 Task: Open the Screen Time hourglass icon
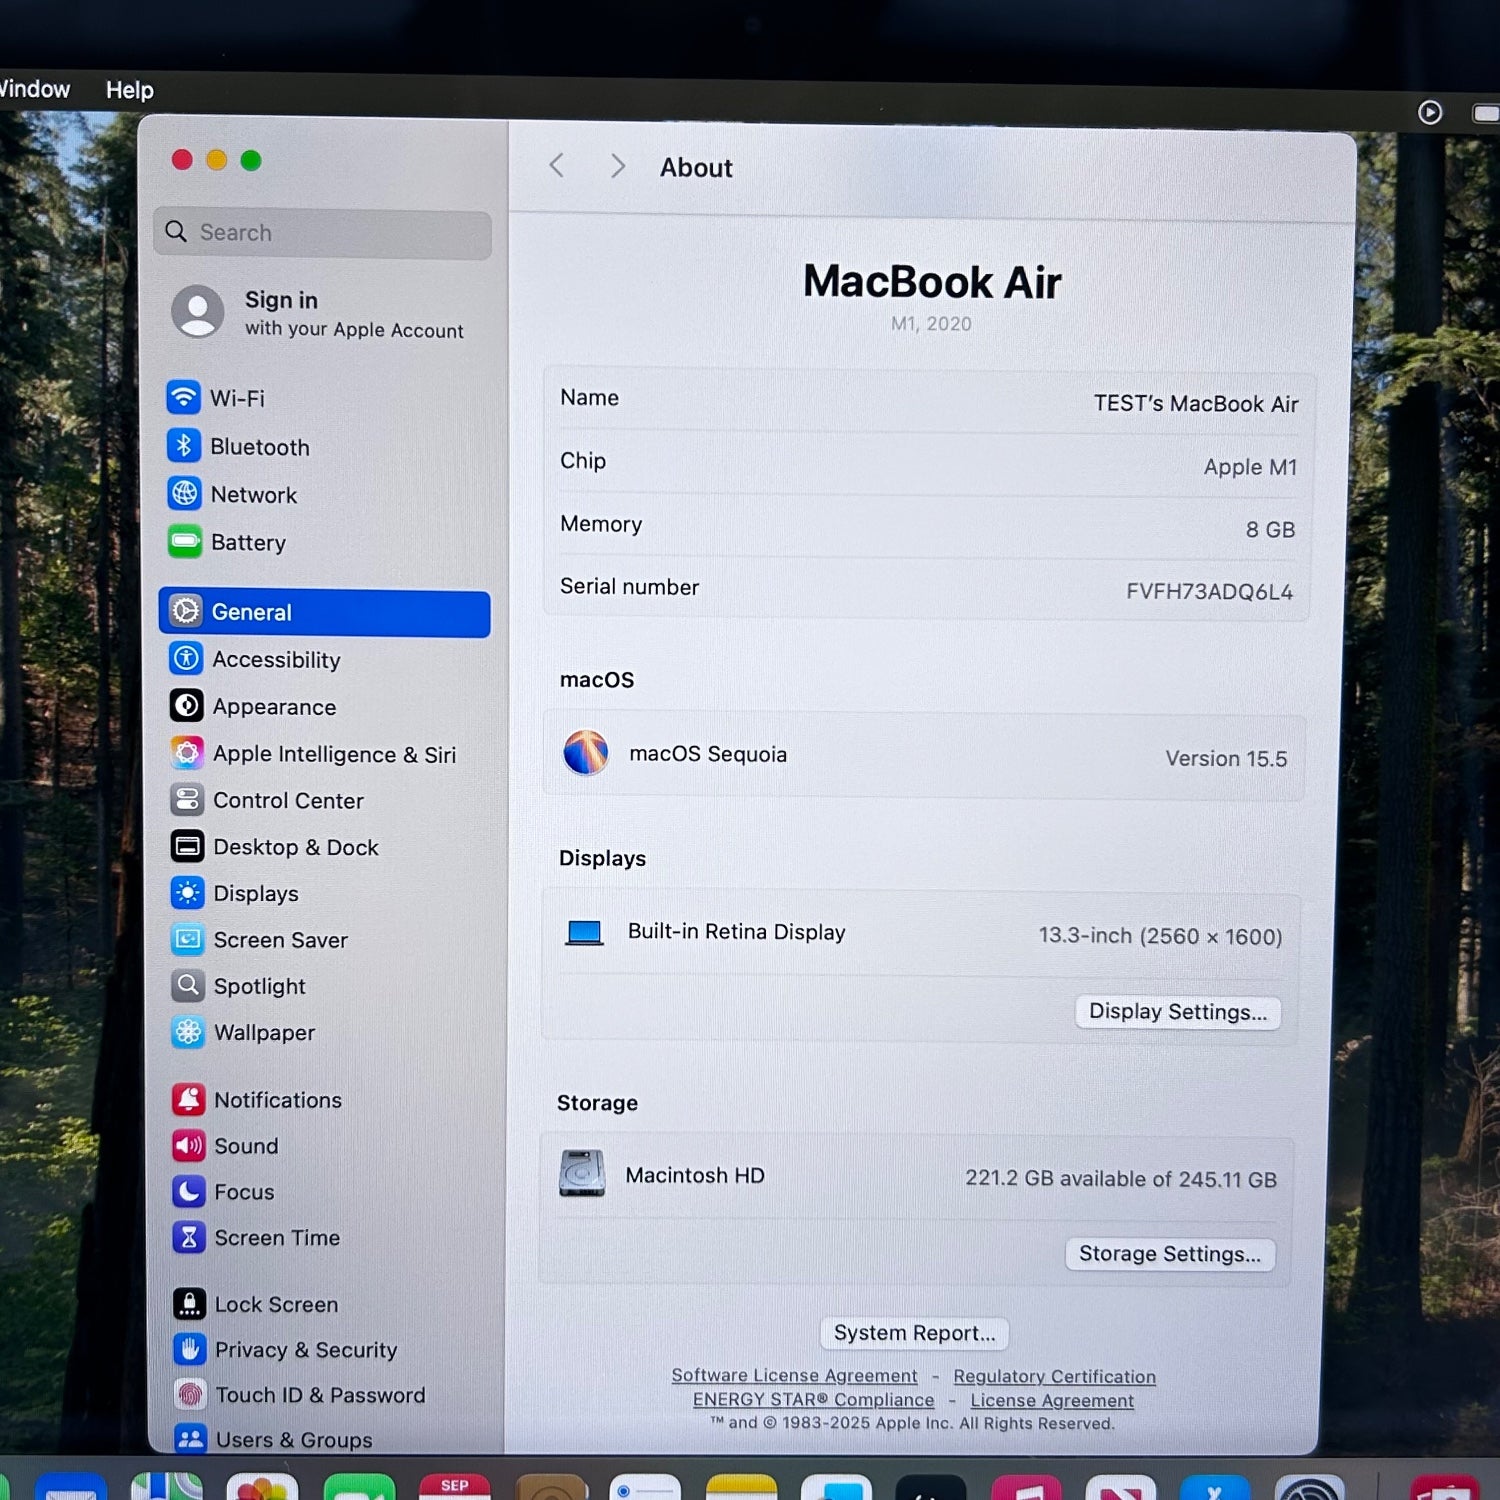coord(189,1237)
